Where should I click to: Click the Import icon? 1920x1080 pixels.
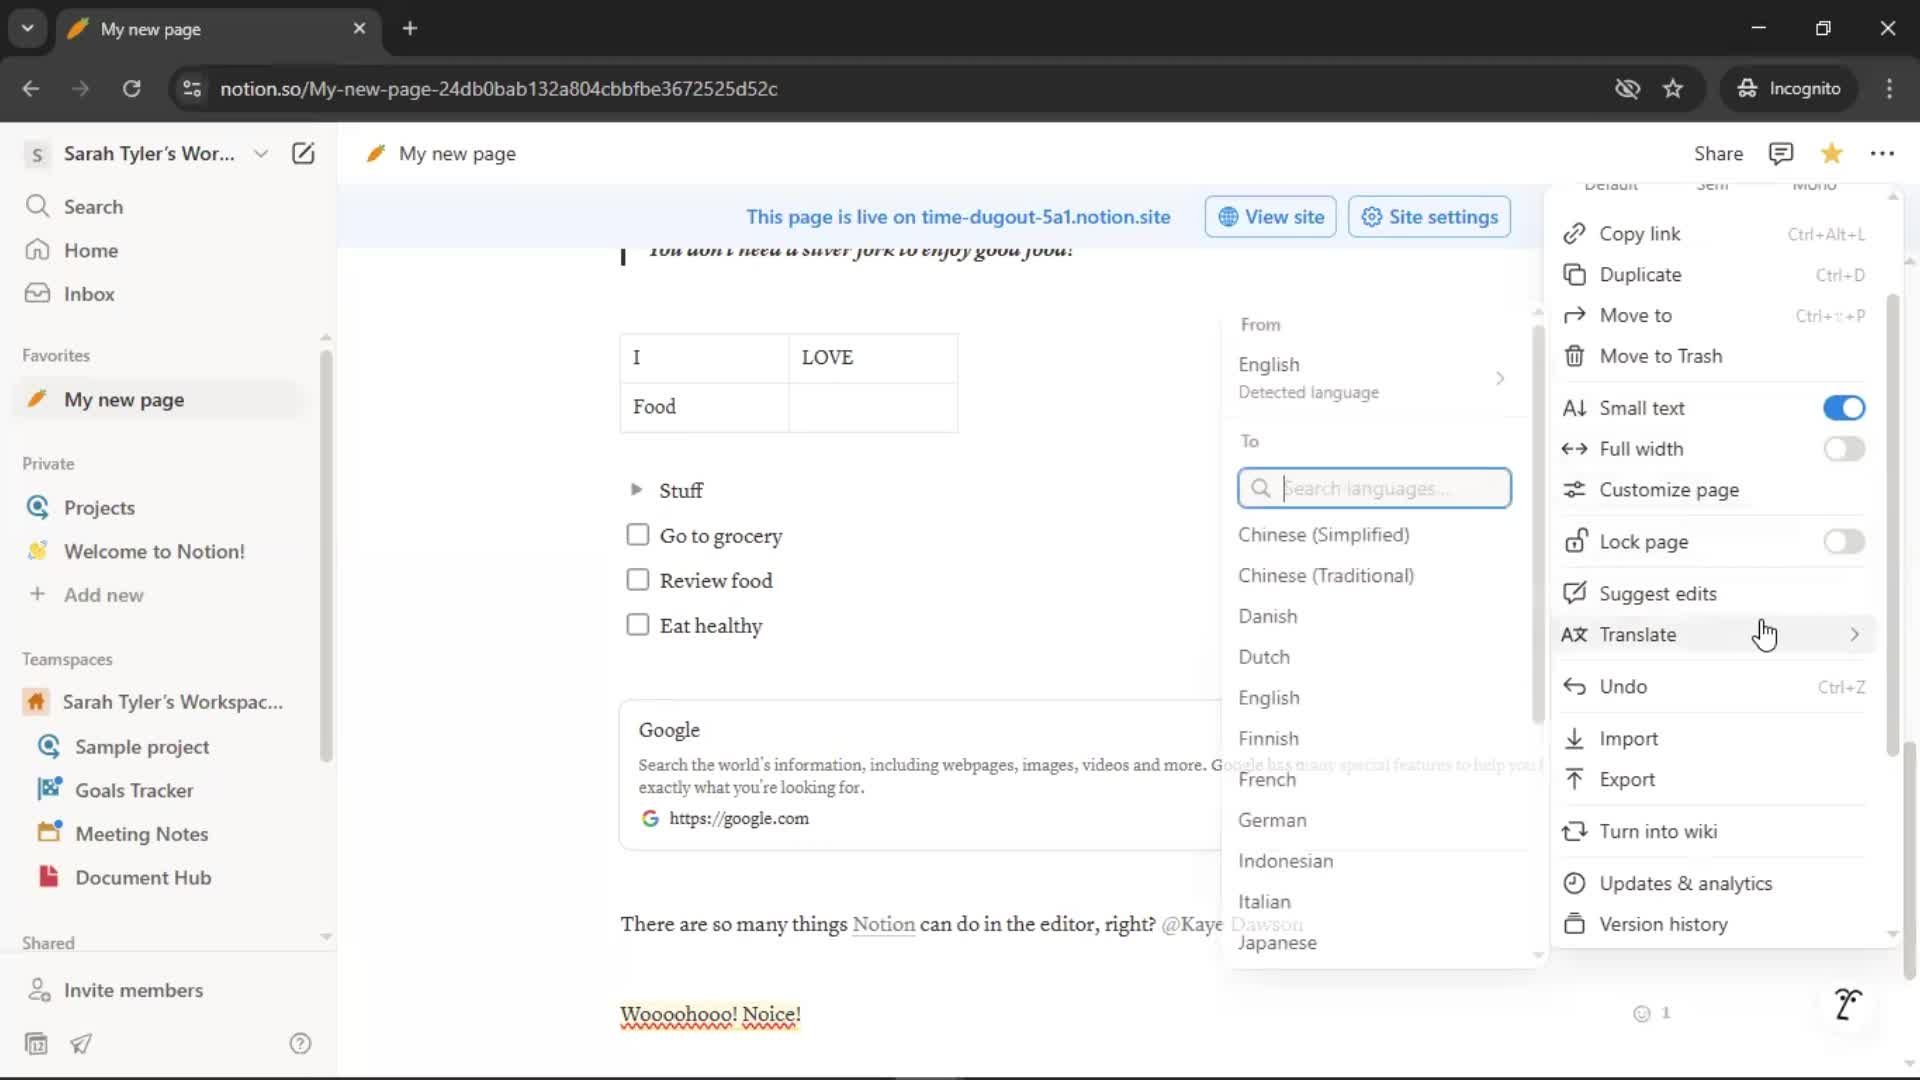pos(1574,738)
